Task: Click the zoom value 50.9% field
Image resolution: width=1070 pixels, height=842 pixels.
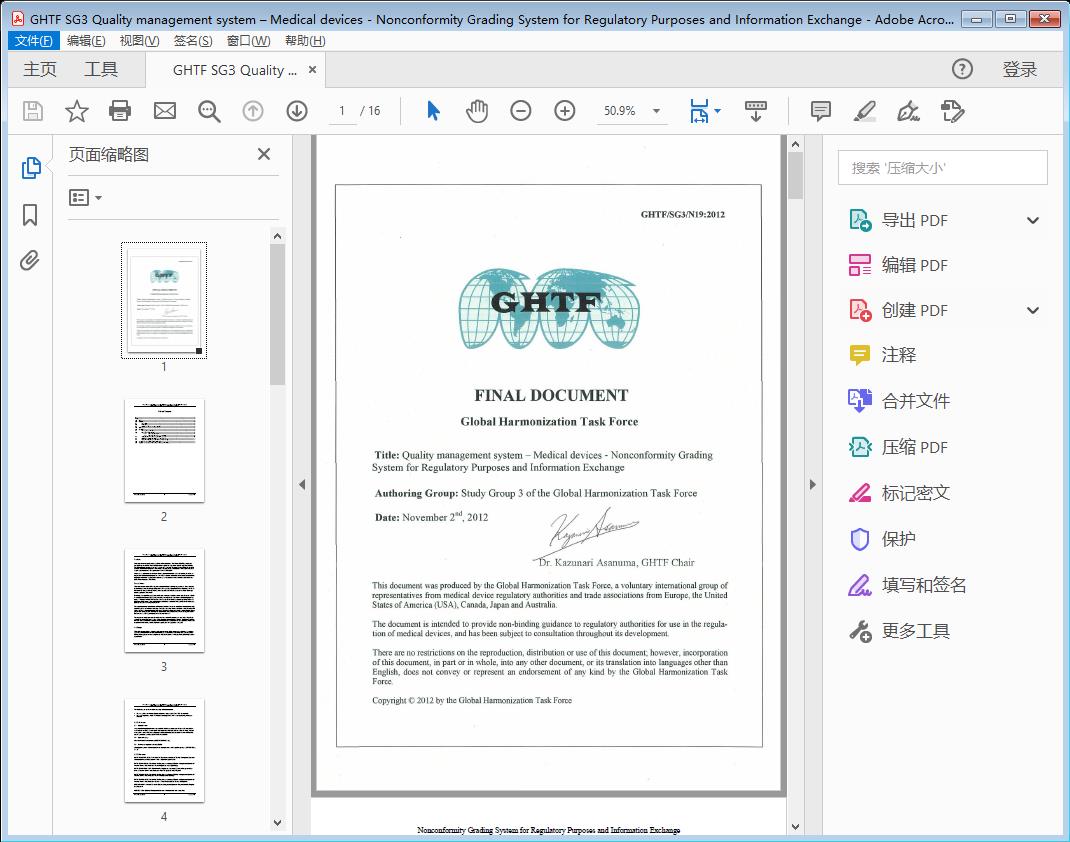Action: (x=620, y=111)
